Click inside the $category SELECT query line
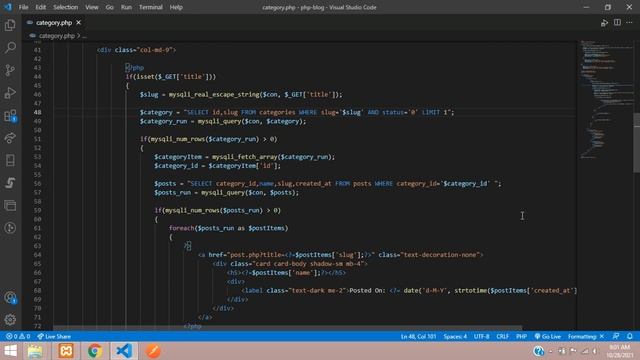Image resolution: width=640 pixels, height=360 pixels. pyautogui.click(x=296, y=112)
